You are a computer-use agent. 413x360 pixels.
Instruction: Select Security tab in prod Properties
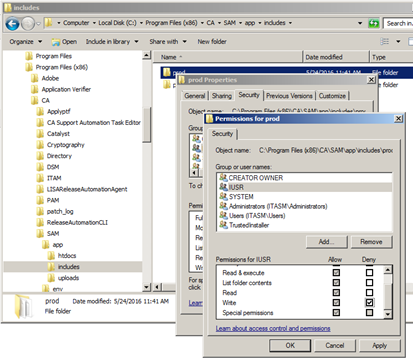coord(249,95)
